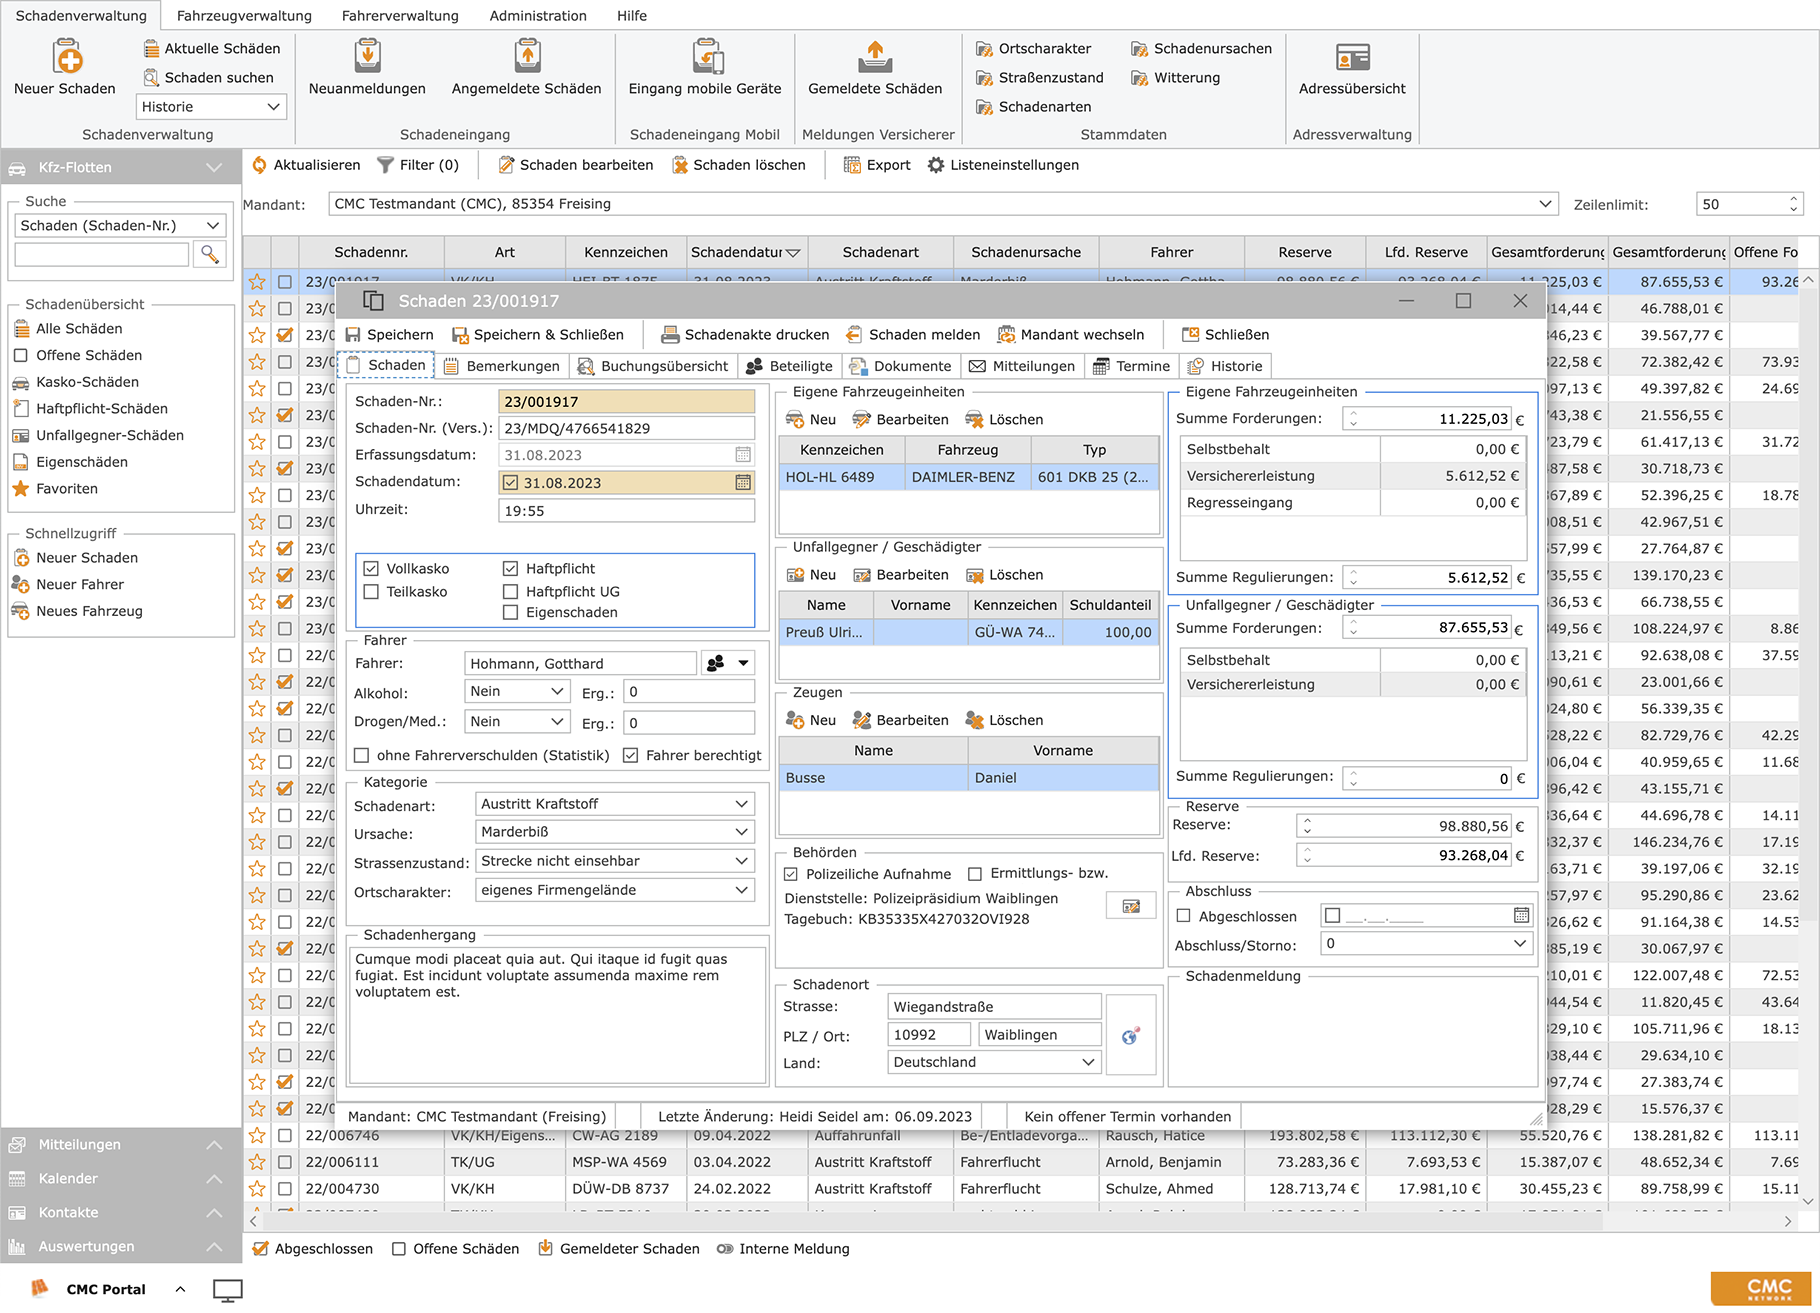Click Export in list toolbar
Viewport: 1820px width, 1313px height.
[x=877, y=165]
